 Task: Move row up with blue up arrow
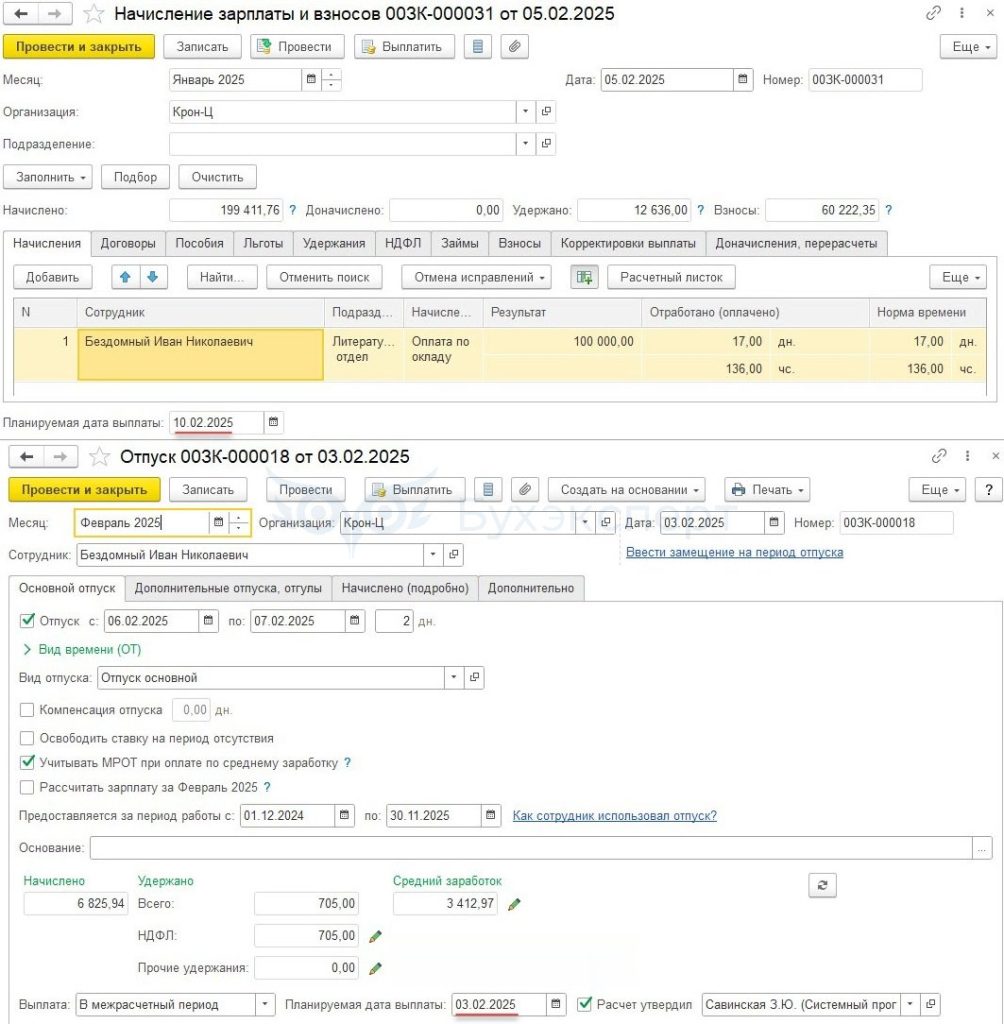point(125,277)
